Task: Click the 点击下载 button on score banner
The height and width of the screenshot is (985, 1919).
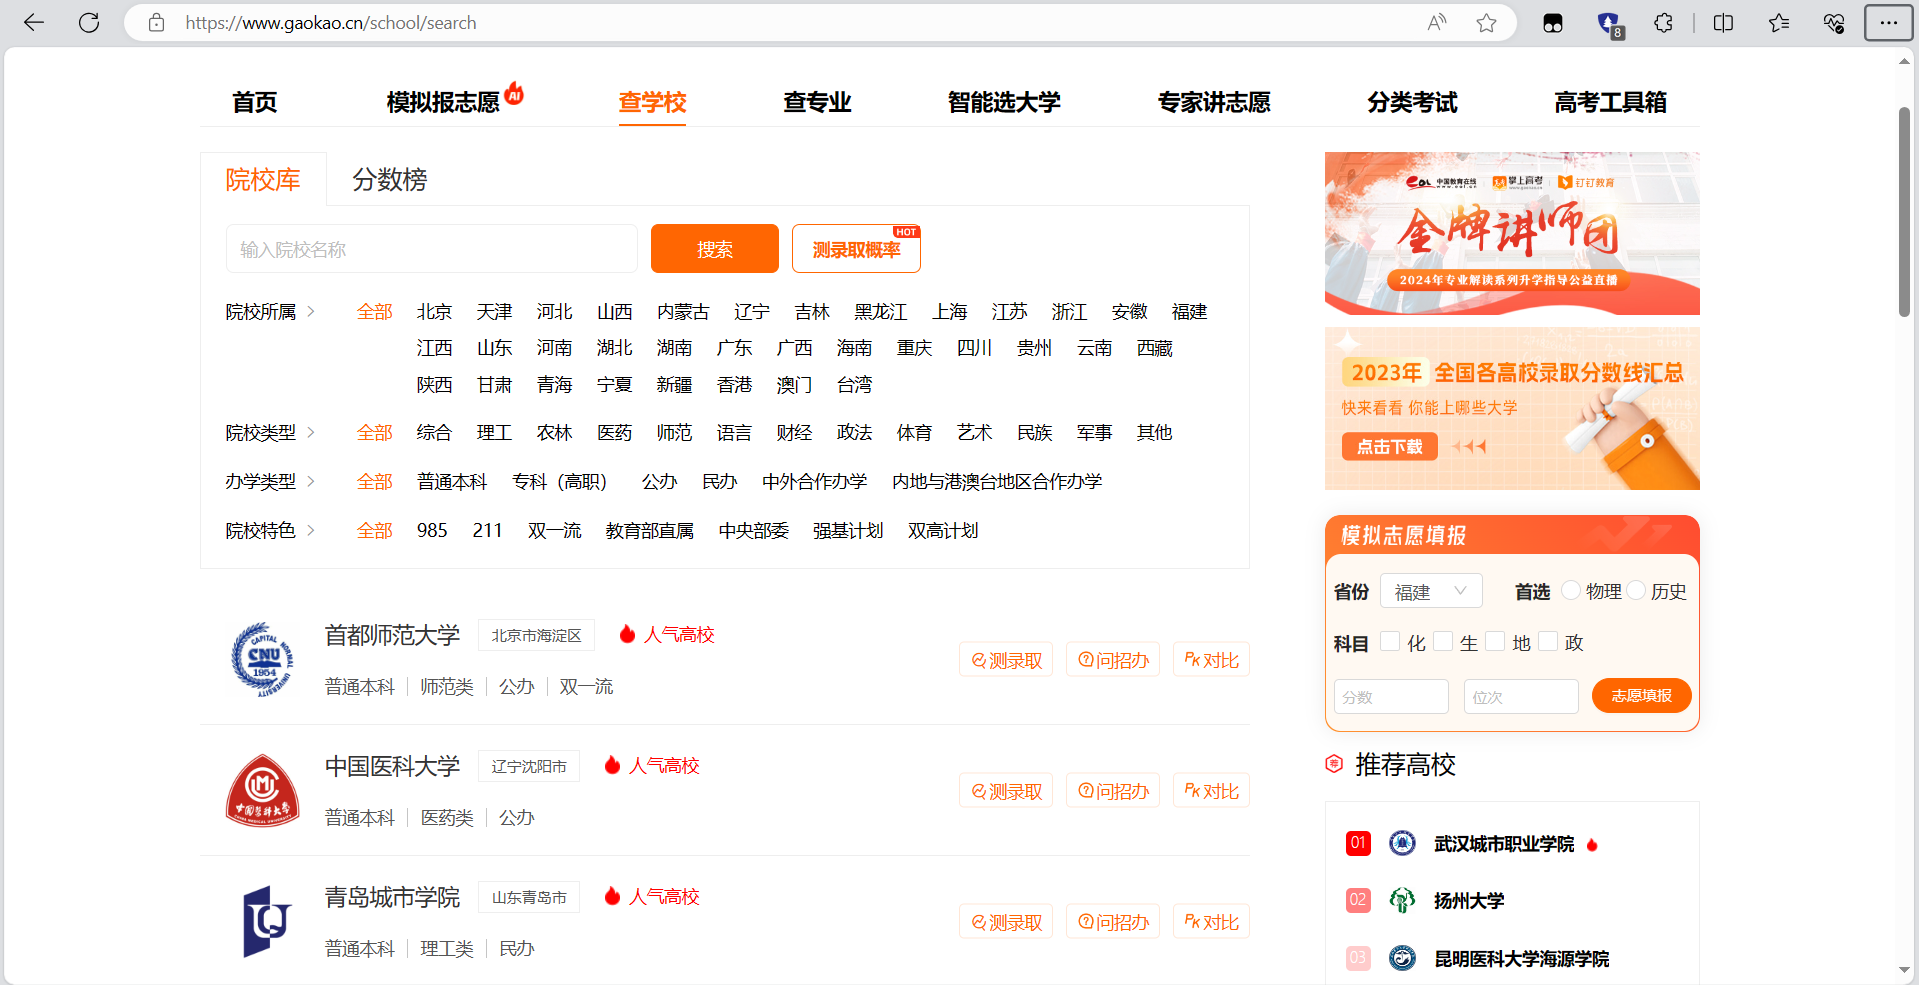Action: [x=1389, y=446]
